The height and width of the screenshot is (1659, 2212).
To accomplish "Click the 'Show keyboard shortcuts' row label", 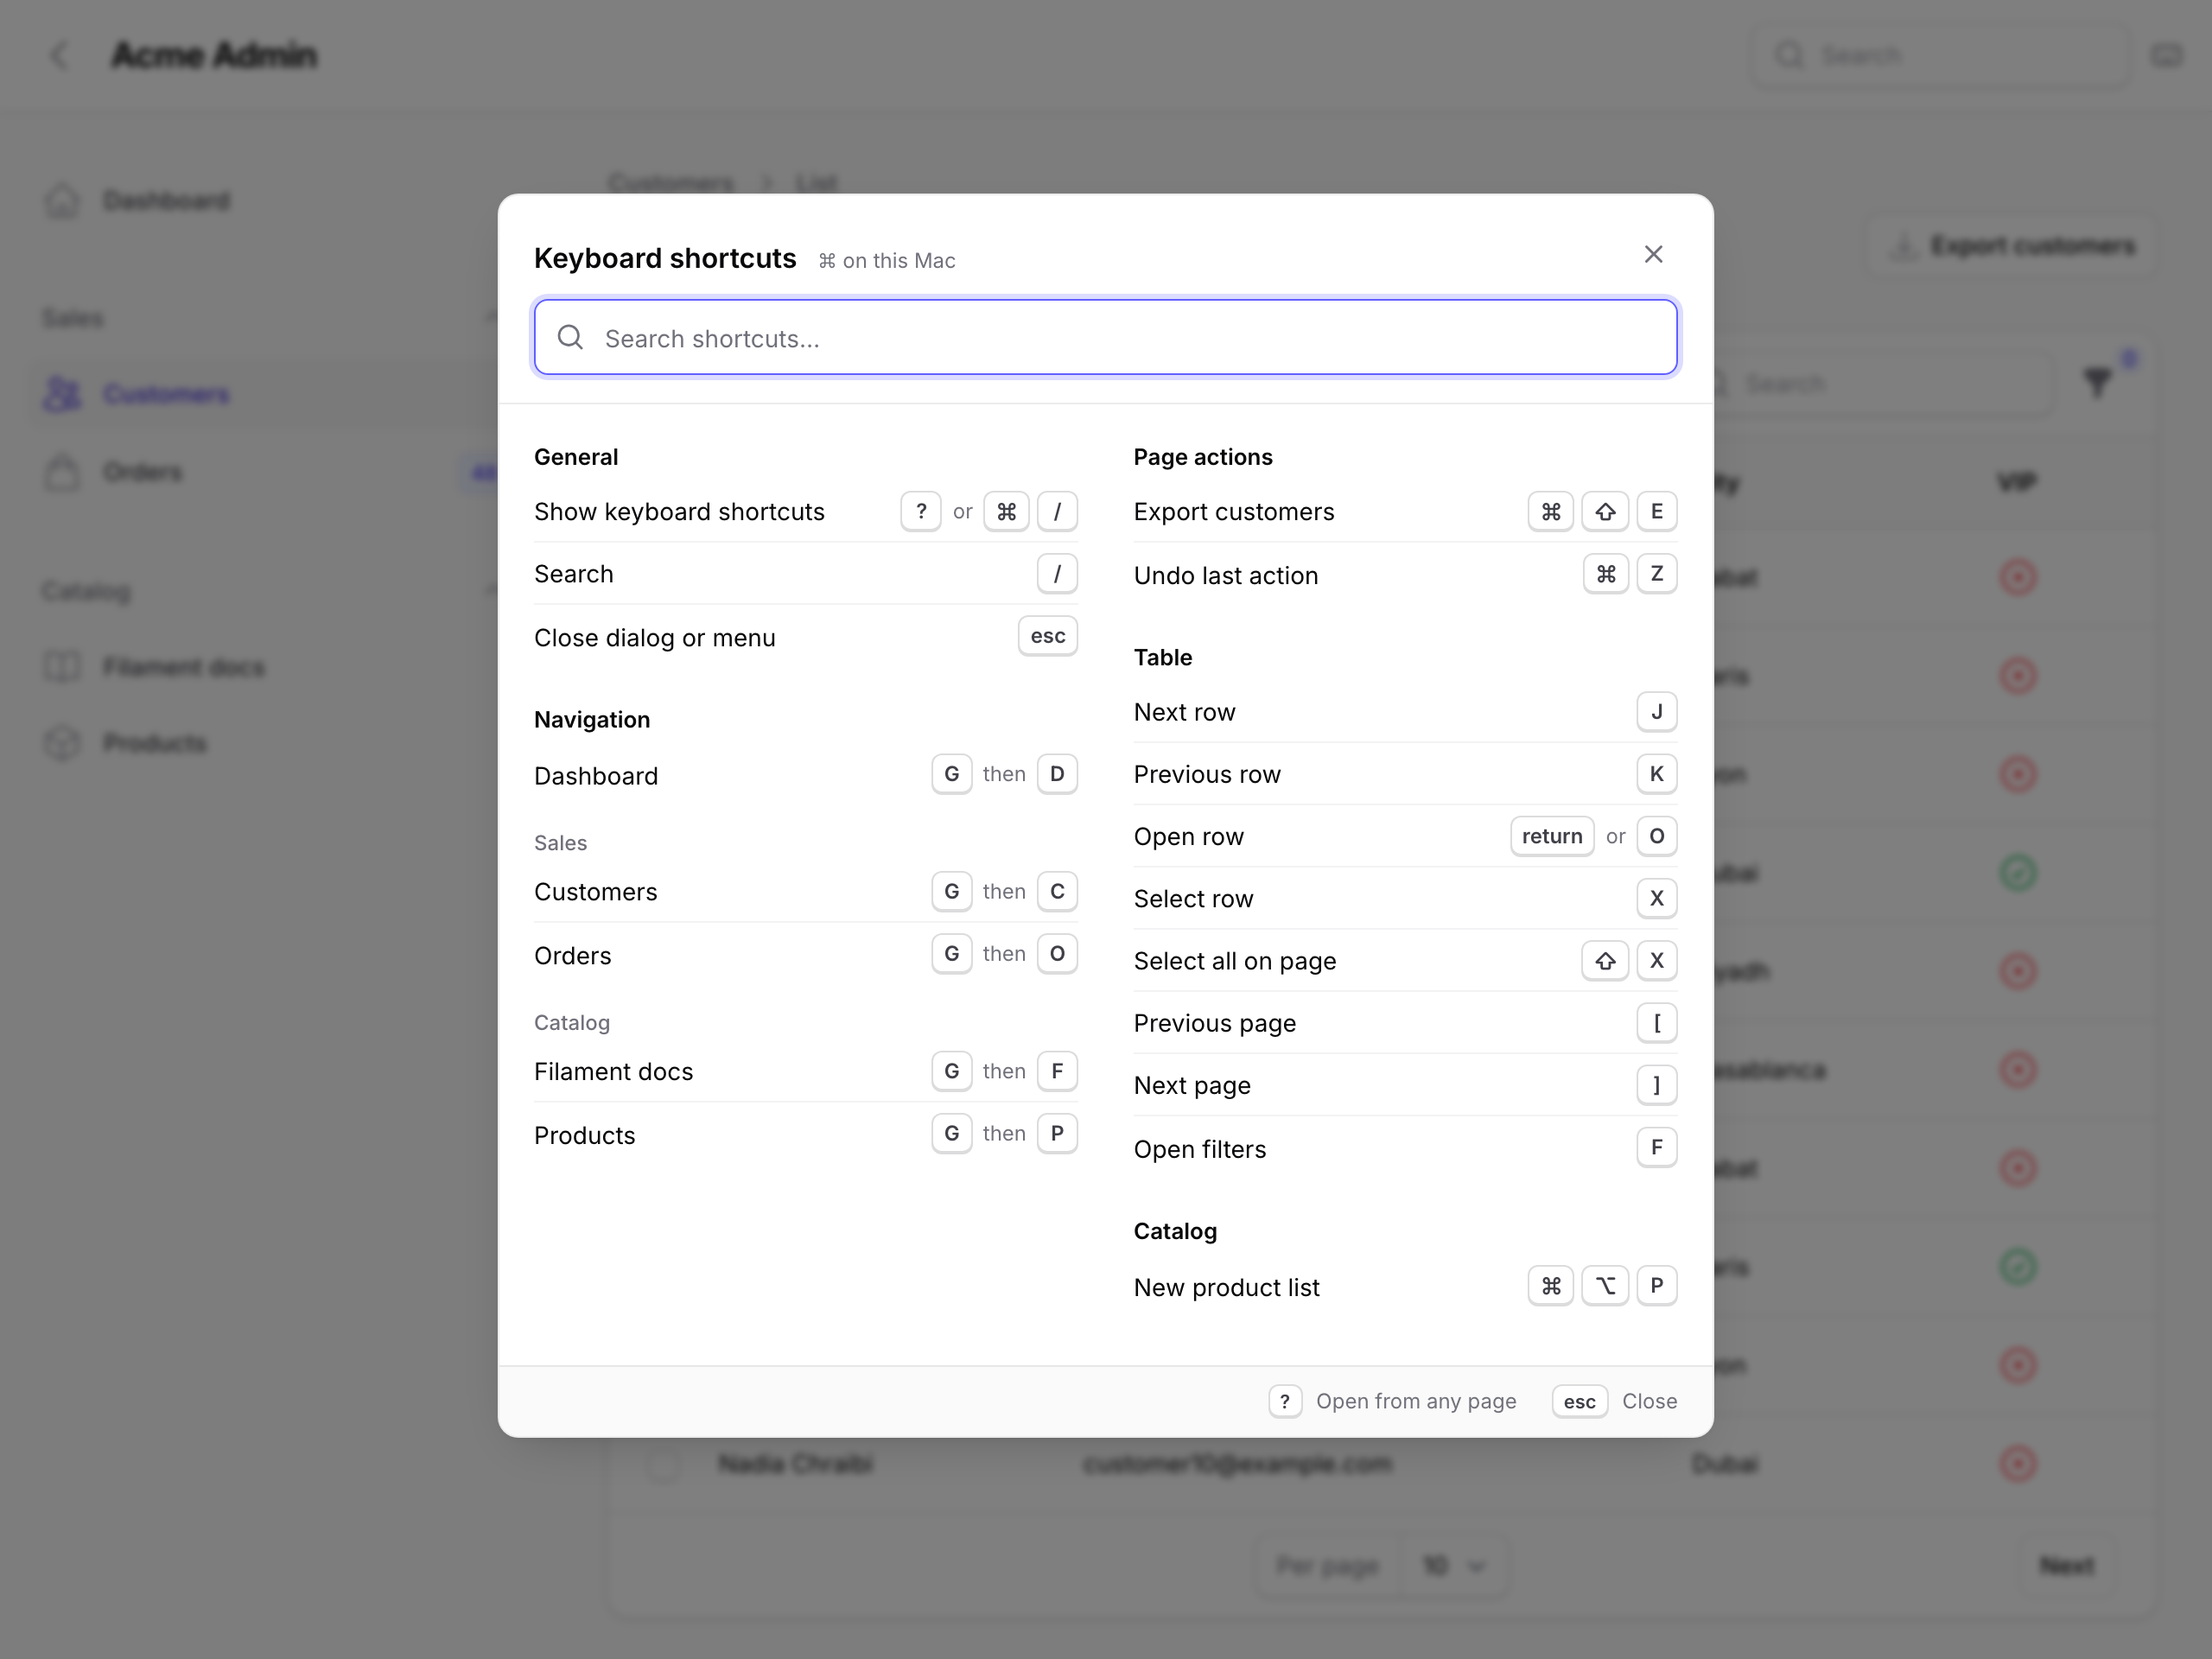I will click(x=679, y=512).
